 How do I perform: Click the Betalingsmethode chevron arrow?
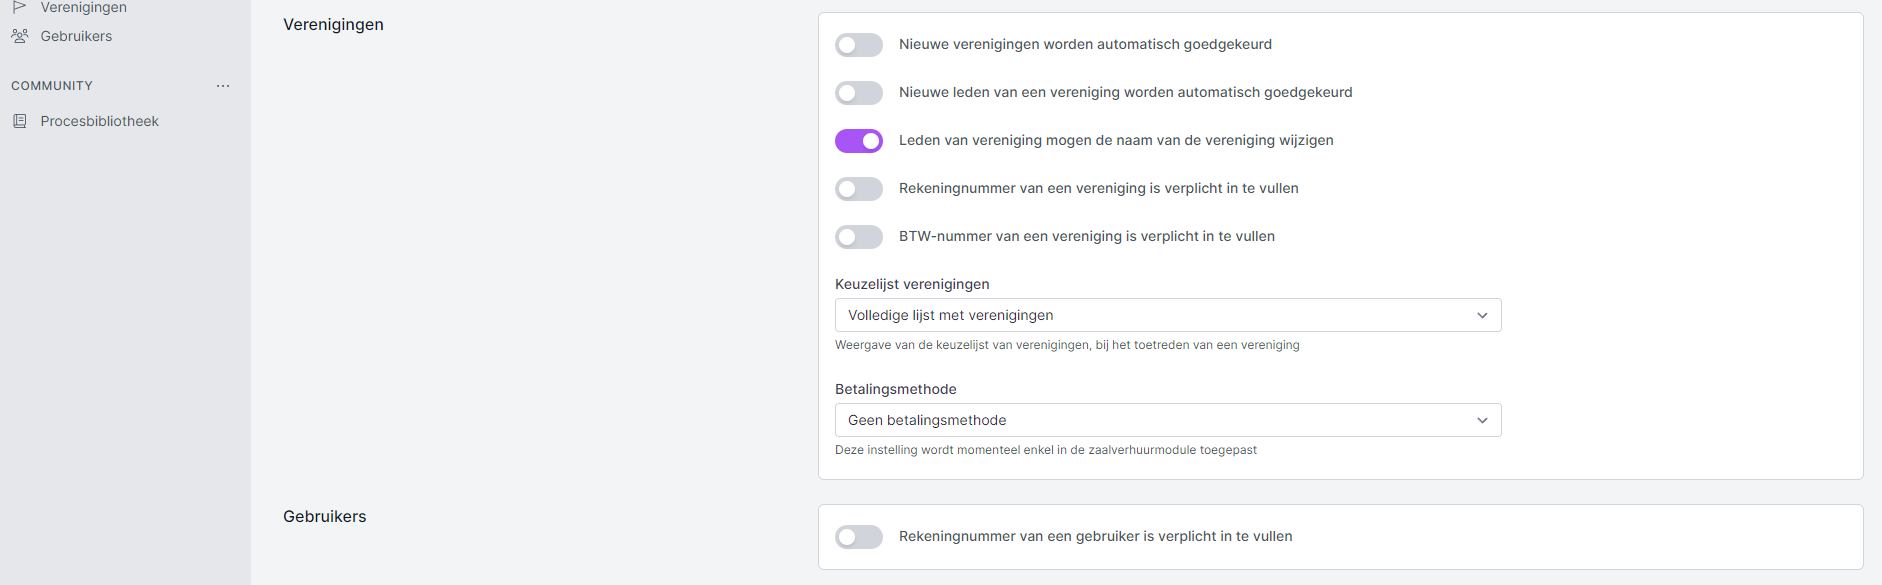click(x=1482, y=420)
